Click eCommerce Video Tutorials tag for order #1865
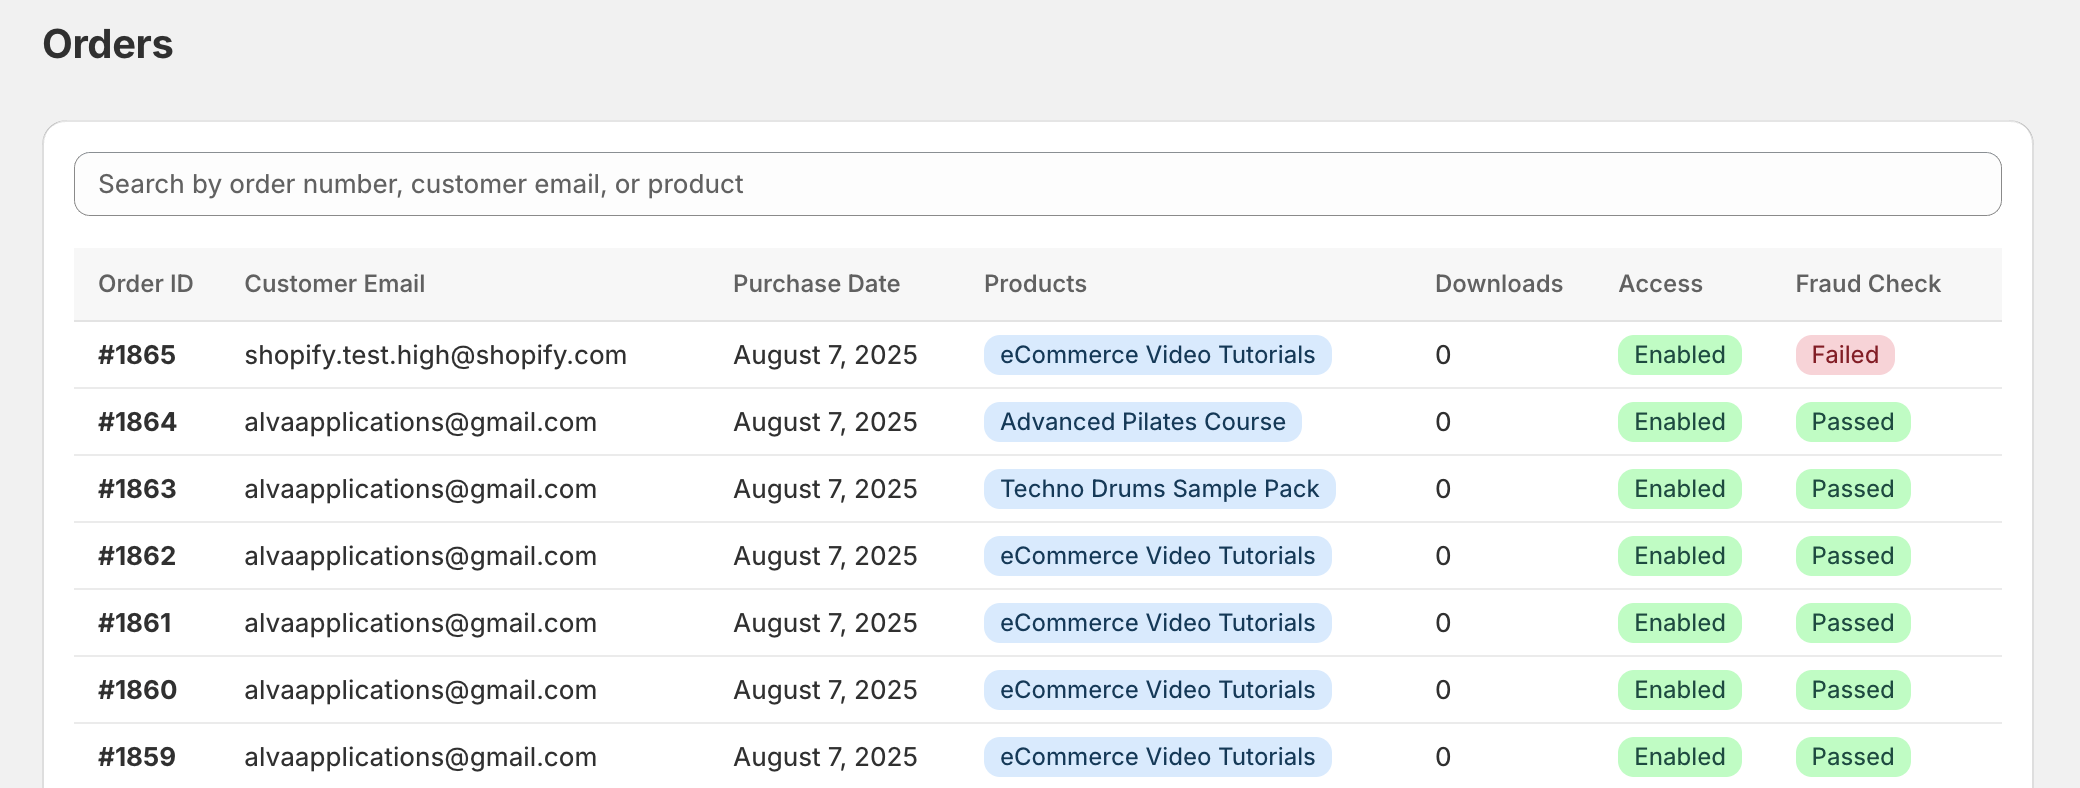2080x788 pixels. coord(1157,355)
